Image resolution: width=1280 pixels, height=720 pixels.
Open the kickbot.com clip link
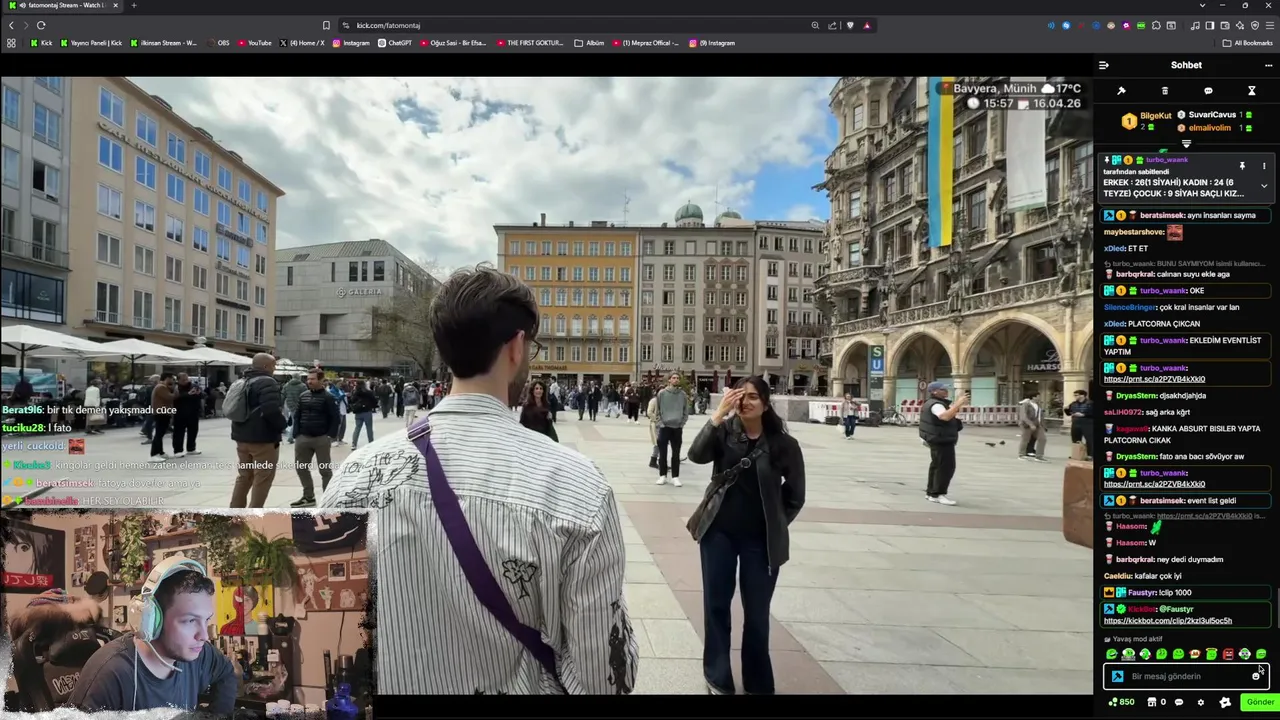point(1168,621)
